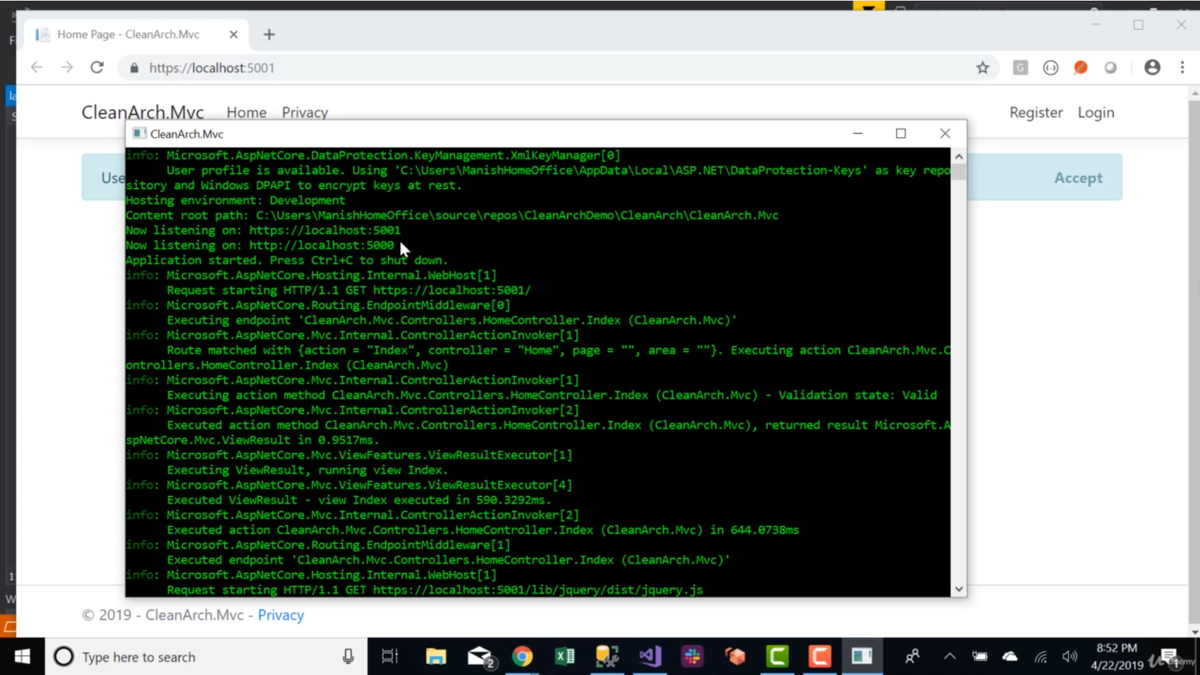Switch to the console app taskbar icon
This screenshot has height=675, width=1200.
pyautogui.click(x=862, y=657)
